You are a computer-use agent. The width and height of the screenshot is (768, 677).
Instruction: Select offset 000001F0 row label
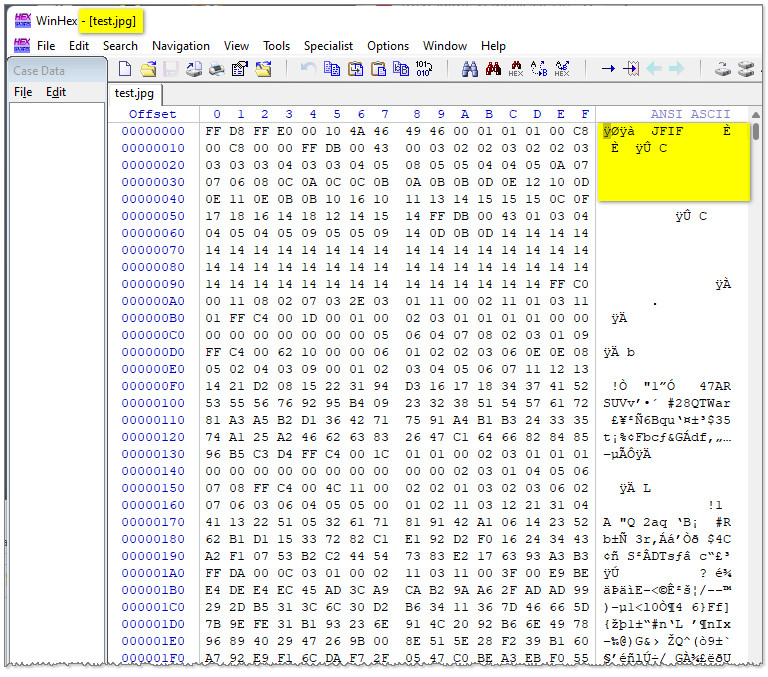pyautogui.click(x=153, y=657)
